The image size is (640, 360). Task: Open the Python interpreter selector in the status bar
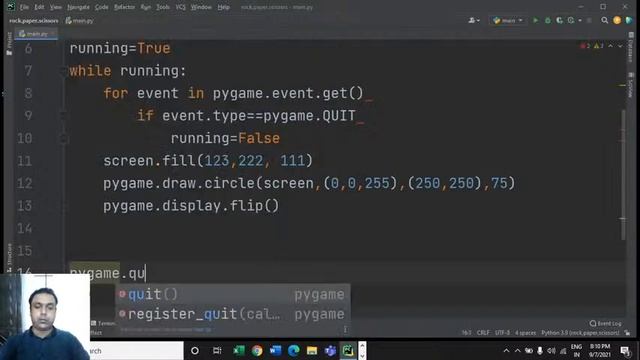point(580,333)
